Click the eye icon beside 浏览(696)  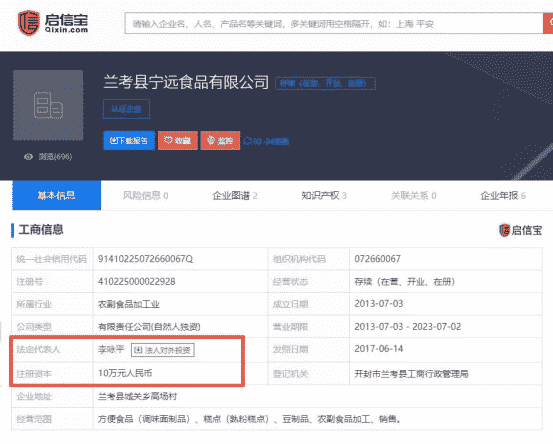click(29, 157)
